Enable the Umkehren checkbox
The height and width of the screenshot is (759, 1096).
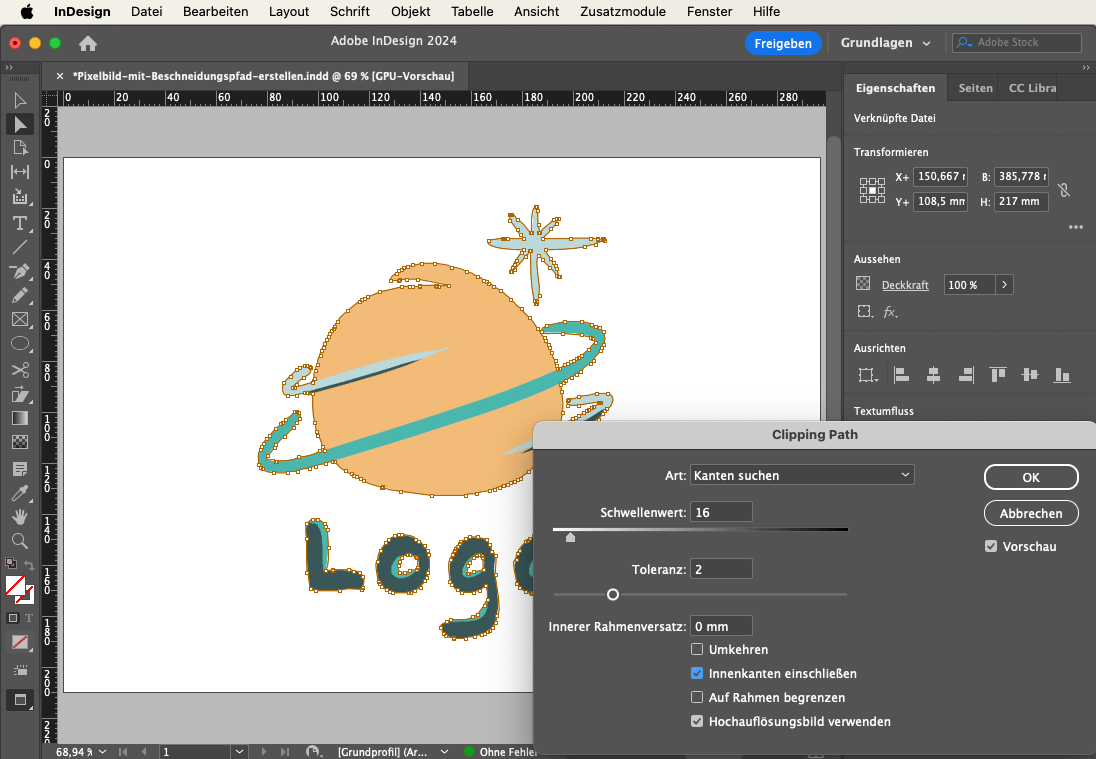pos(697,650)
